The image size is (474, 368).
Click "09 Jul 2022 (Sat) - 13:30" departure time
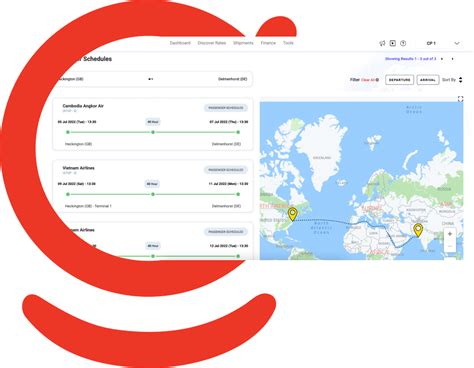77,184
